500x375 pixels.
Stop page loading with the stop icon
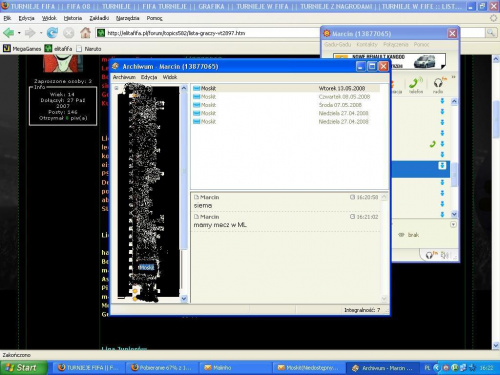click(x=68, y=33)
